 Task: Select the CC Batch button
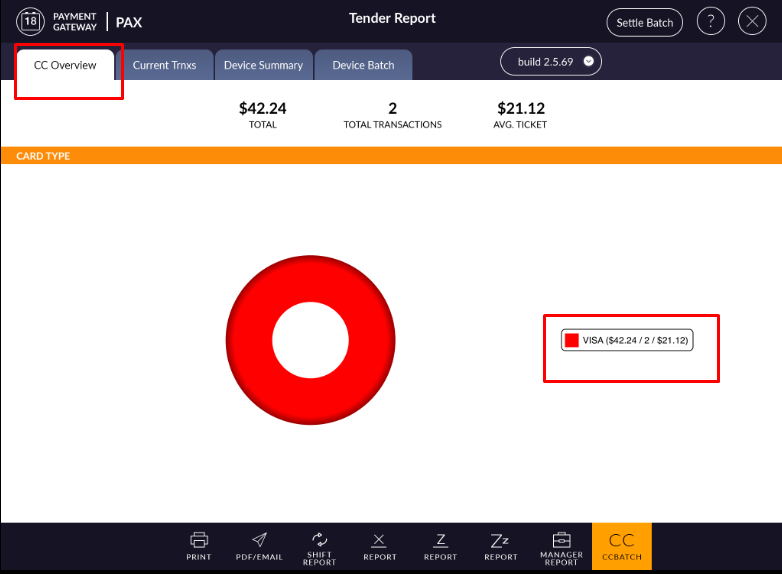pos(621,547)
